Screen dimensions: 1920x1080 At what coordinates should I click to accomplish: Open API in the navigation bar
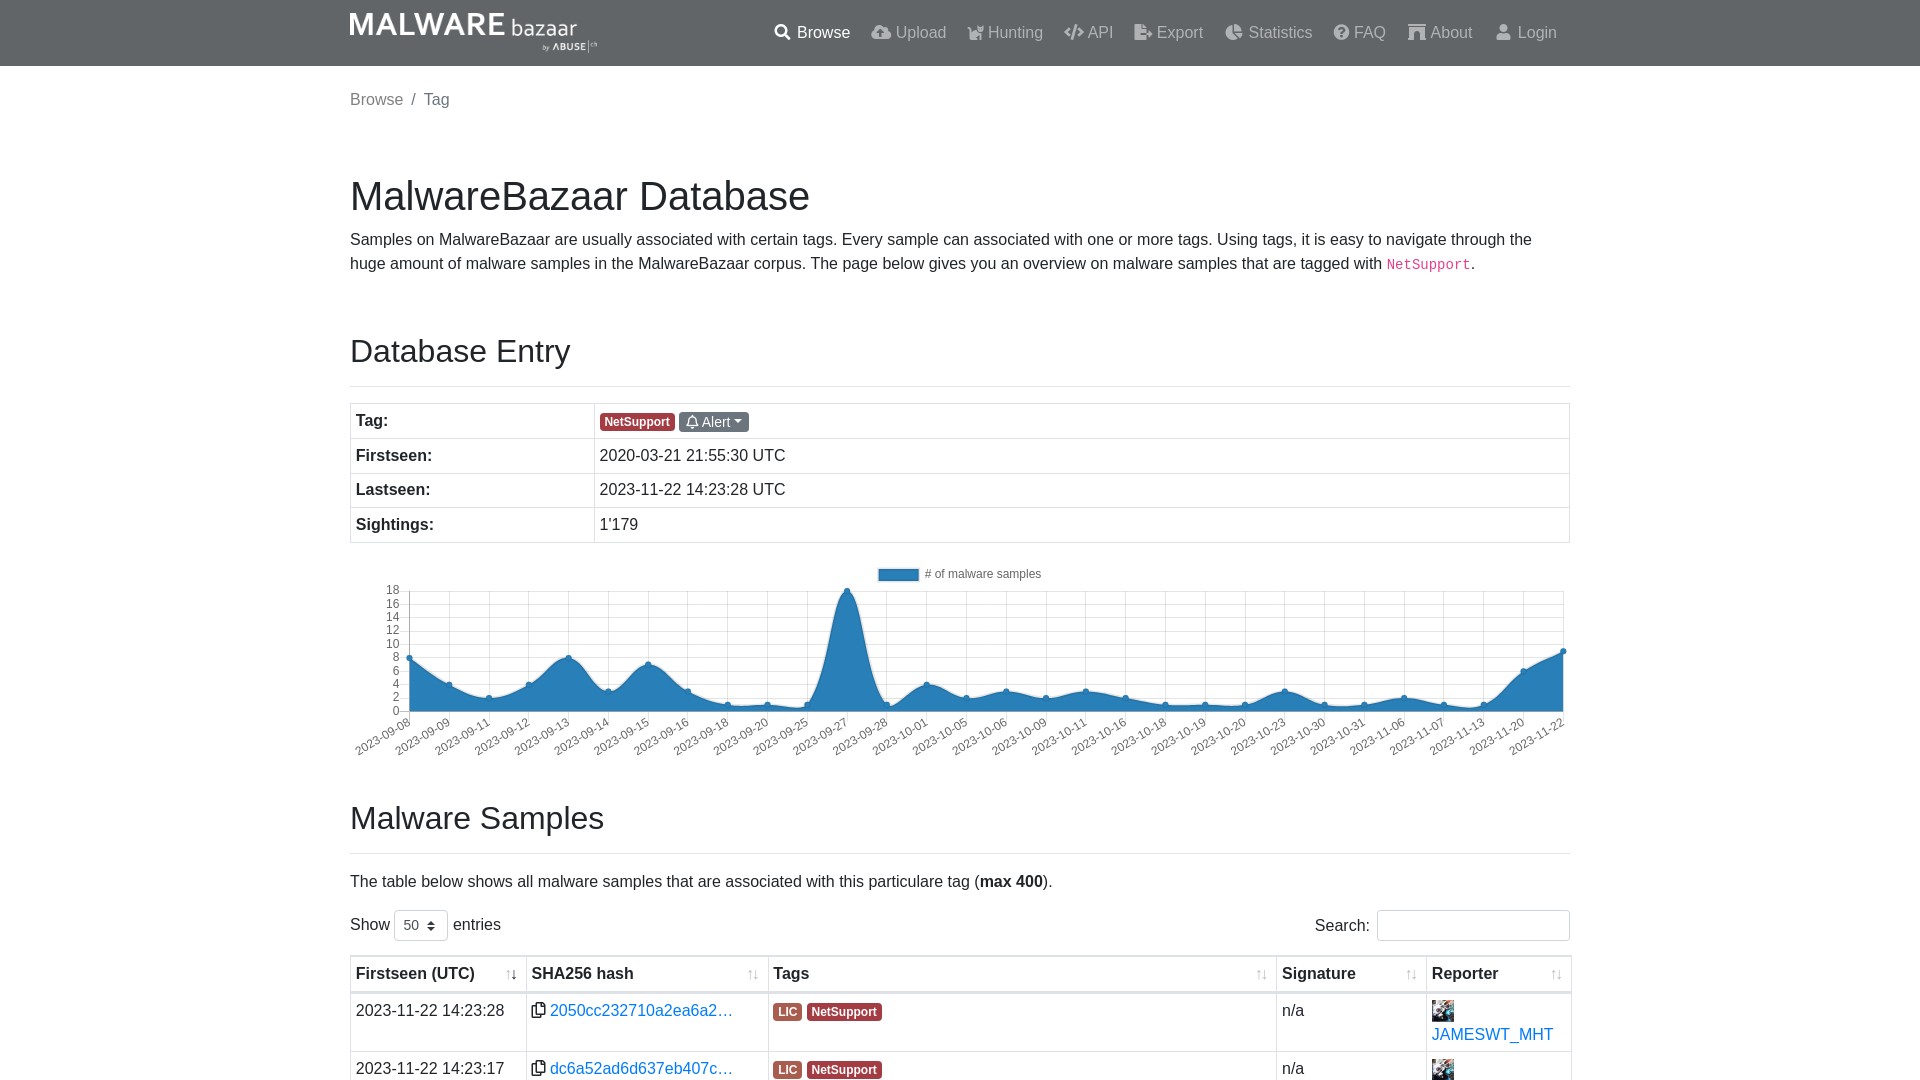click(x=1089, y=33)
